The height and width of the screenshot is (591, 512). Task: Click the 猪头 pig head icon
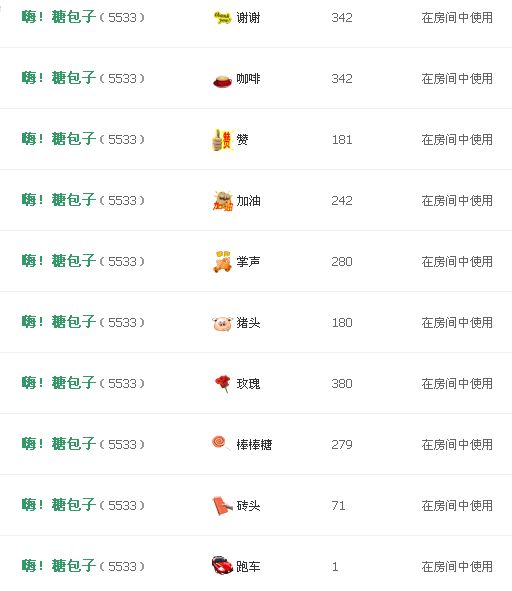(222, 323)
